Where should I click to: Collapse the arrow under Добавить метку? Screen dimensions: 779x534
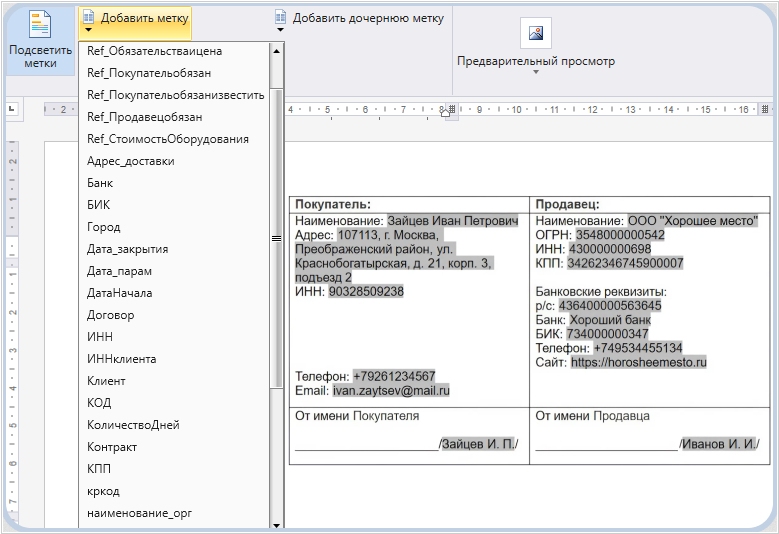pyautogui.click(x=88, y=30)
